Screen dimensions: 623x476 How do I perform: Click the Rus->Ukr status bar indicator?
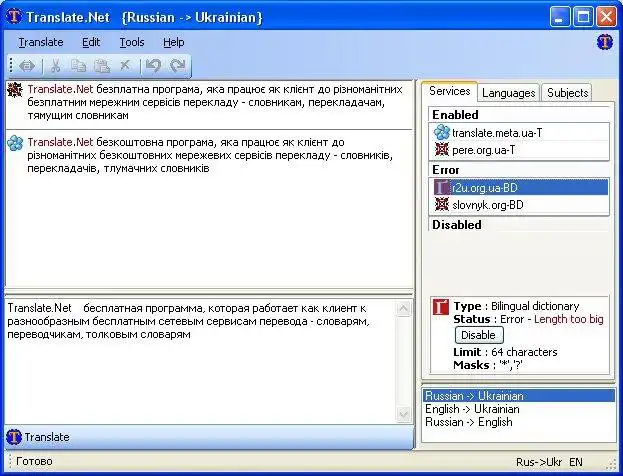coord(539,462)
